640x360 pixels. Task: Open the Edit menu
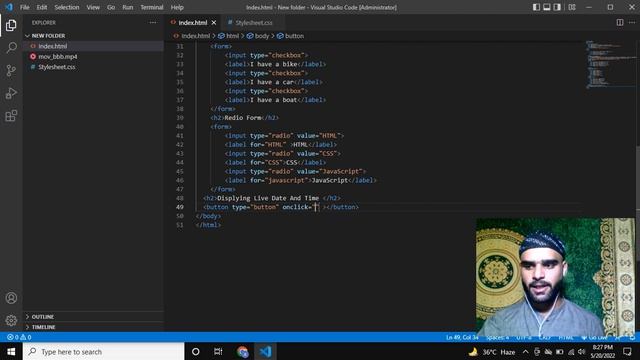pos(42,7)
